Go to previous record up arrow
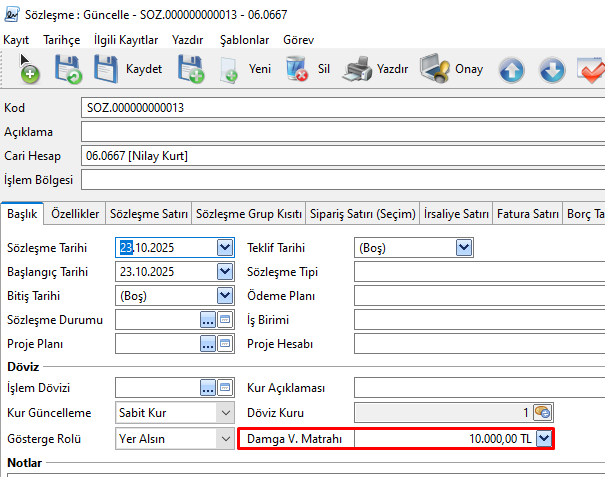 tap(512, 70)
